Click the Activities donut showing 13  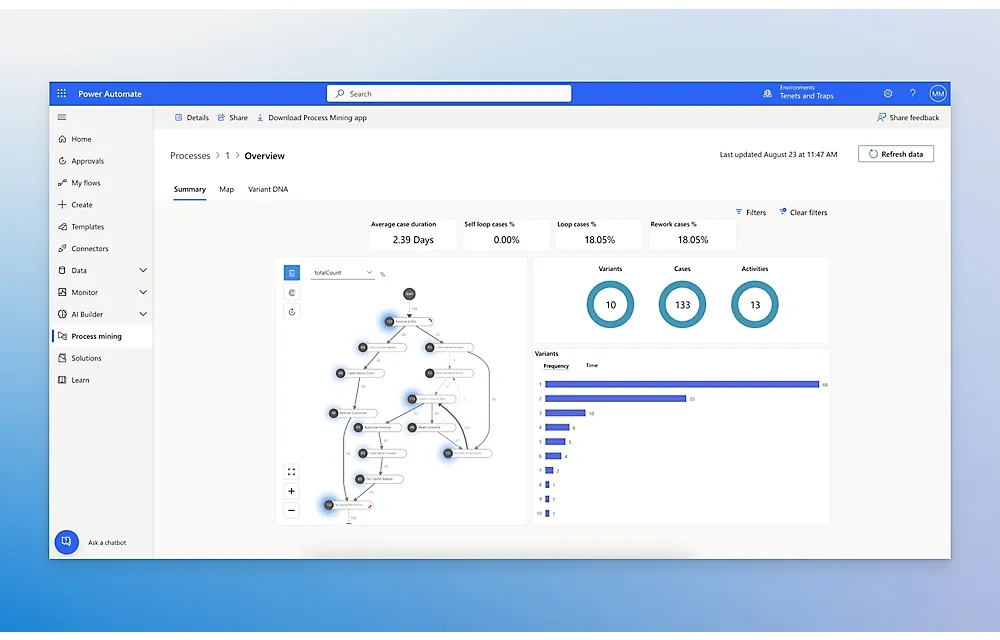(x=754, y=305)
